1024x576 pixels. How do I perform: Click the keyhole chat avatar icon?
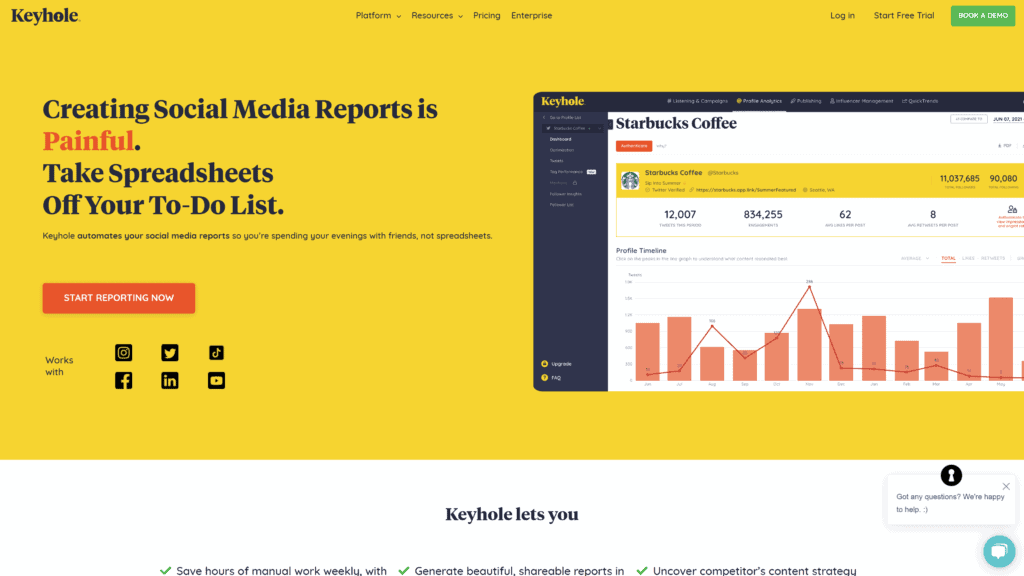click(x=951, y=475)
